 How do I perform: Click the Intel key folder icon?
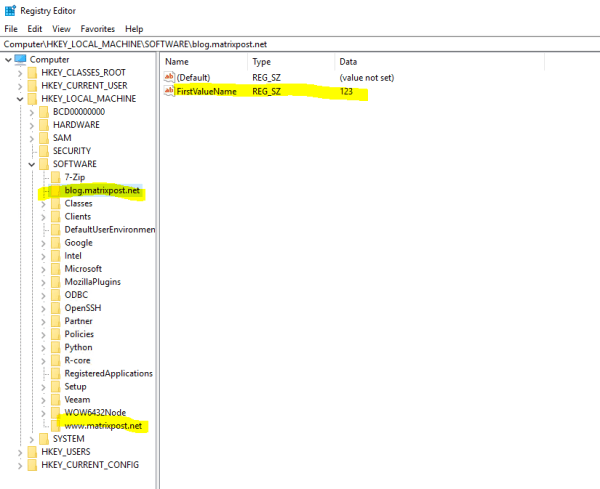(56, 256)
